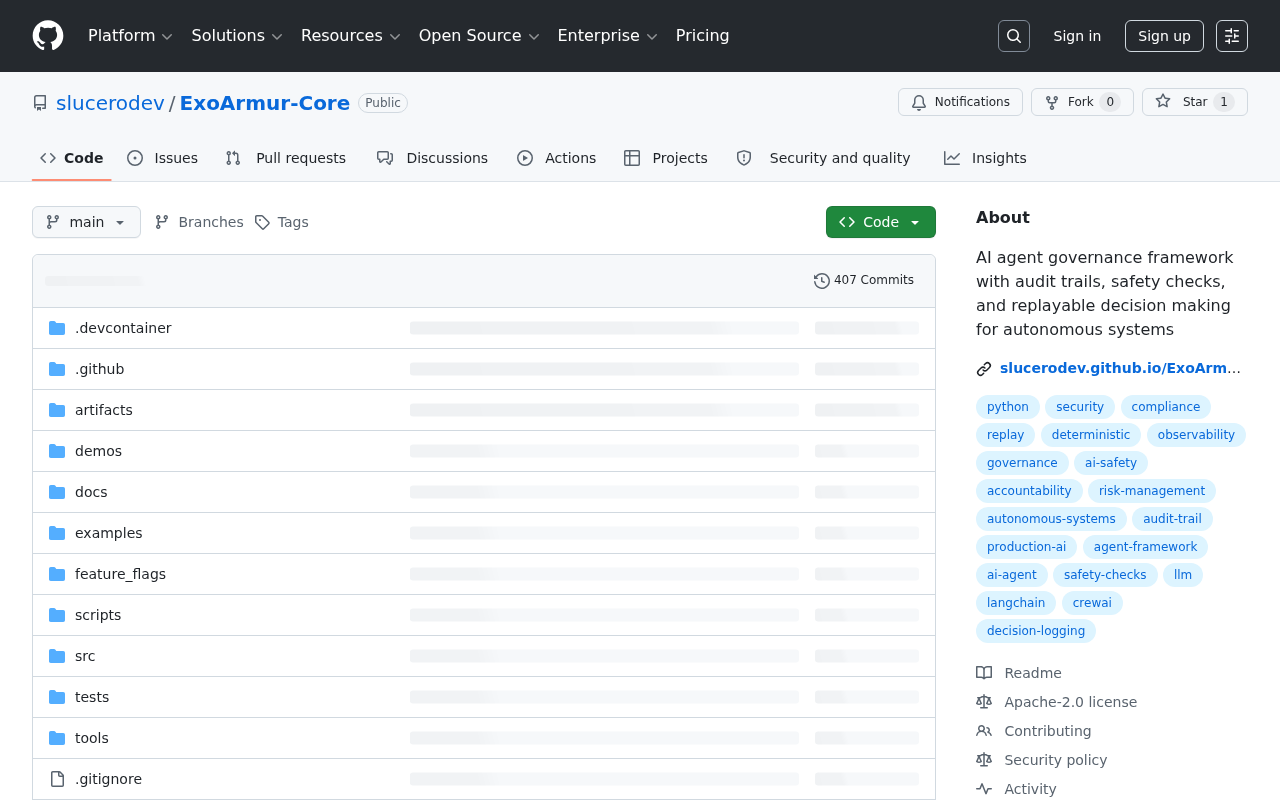Image resolution: width=1280 pixels, height=800 pixels.
Task: Open the slucerodev.github.io website link
Action: (1120, 368)
